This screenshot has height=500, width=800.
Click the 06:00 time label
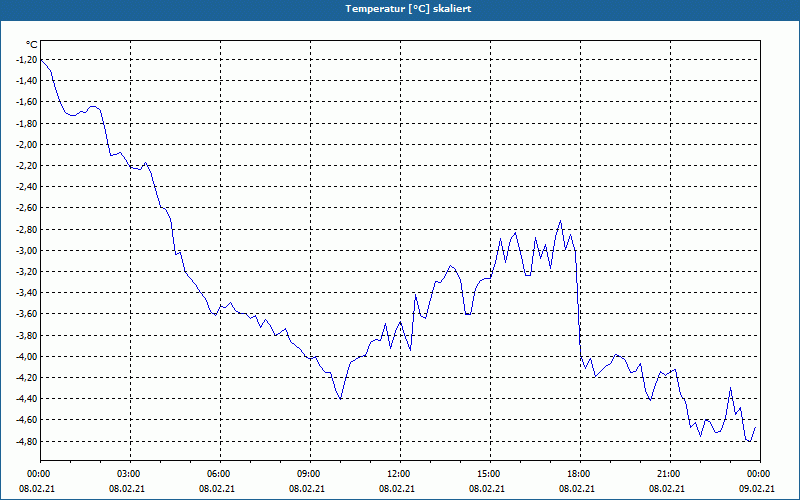pos(220,474)
